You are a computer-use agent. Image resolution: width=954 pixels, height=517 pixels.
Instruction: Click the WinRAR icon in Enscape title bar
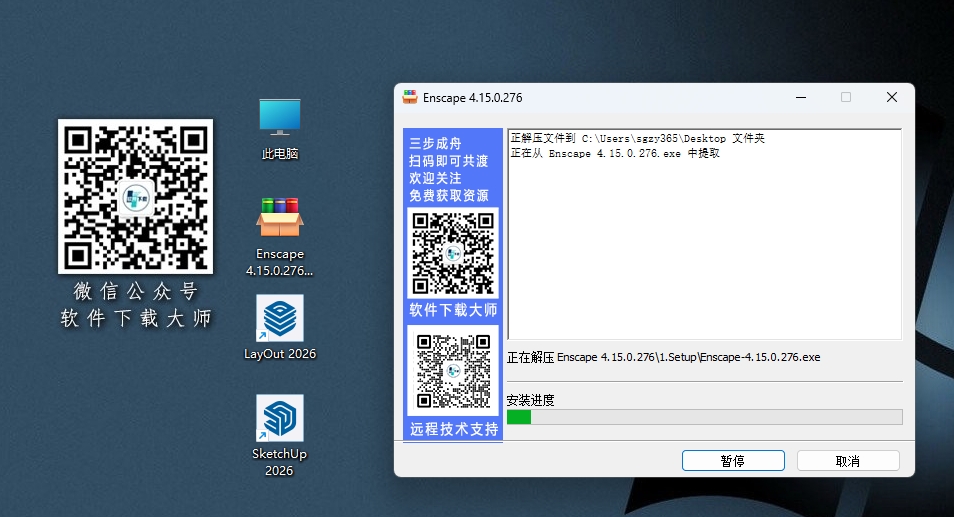pyautogui.click(x=410, y=97)
